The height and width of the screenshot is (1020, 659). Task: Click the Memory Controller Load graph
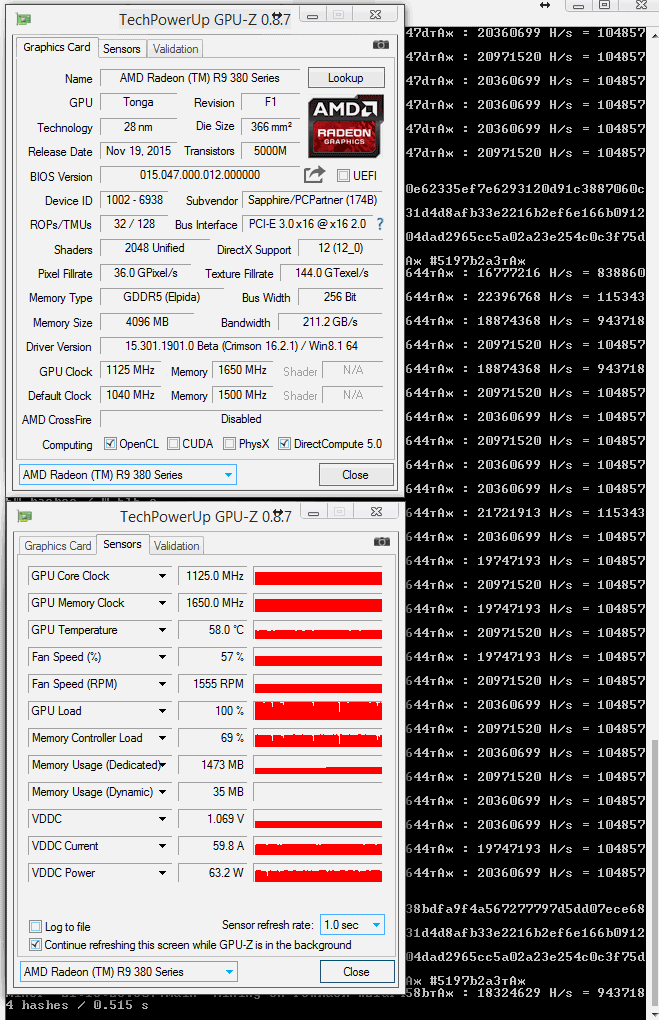click(x=318, y=738)
